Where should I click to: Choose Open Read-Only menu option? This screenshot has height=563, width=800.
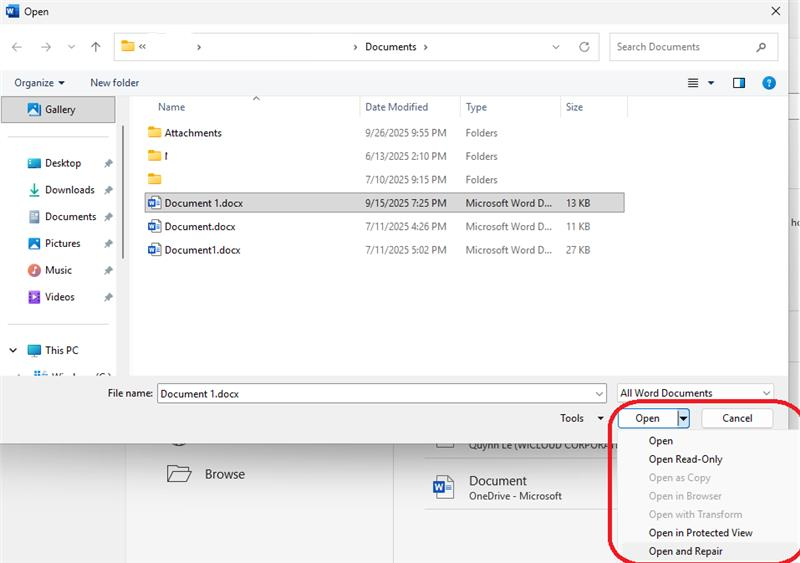tap(685, 459)
